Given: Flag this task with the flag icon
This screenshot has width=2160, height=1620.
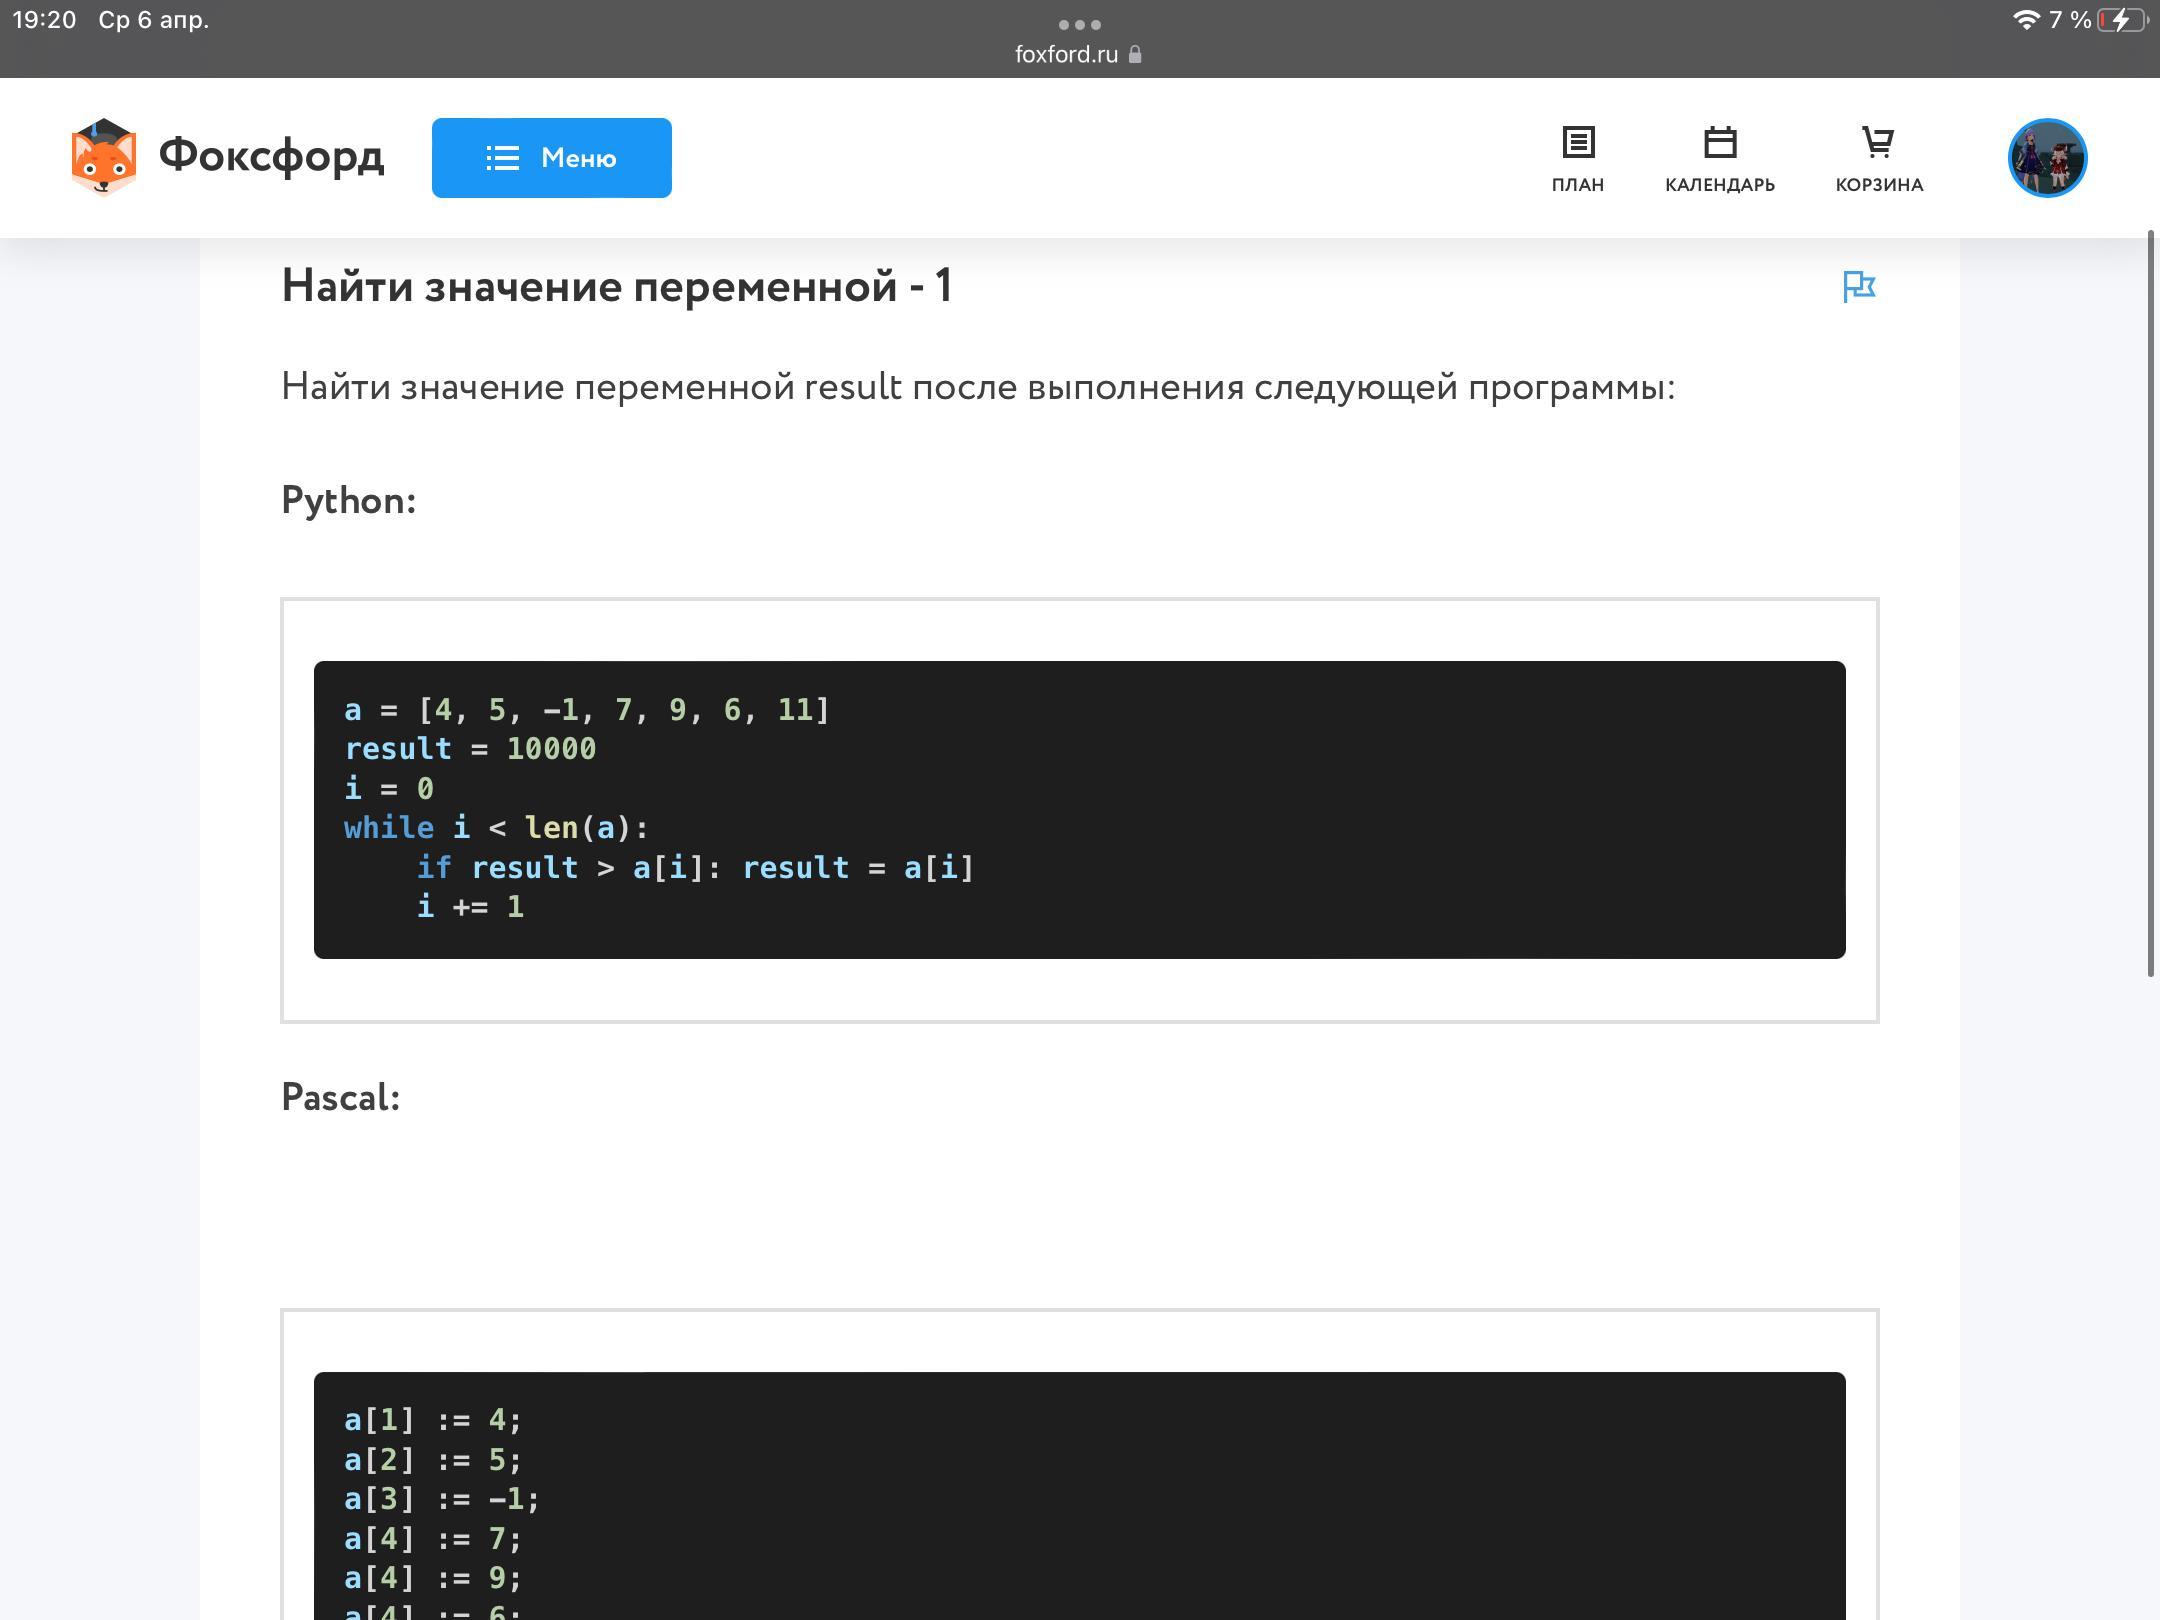Looking at the screenshot, I should pyautogui.click(x=1858, y=287).
